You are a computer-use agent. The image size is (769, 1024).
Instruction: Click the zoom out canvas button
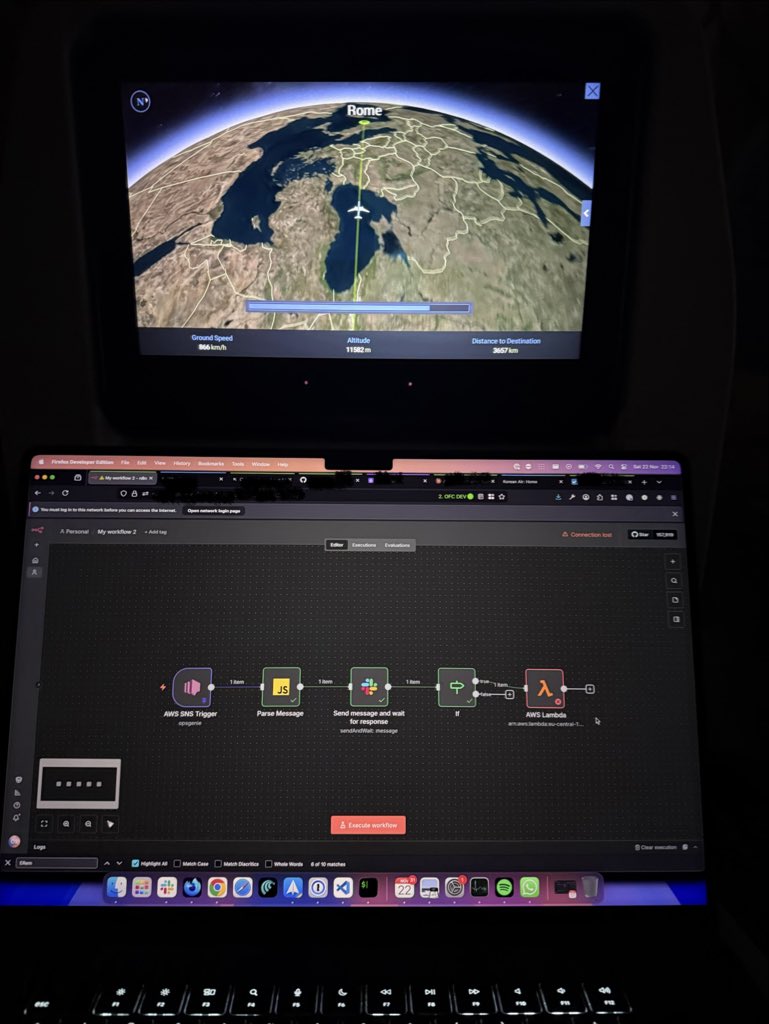coord(88,824)
